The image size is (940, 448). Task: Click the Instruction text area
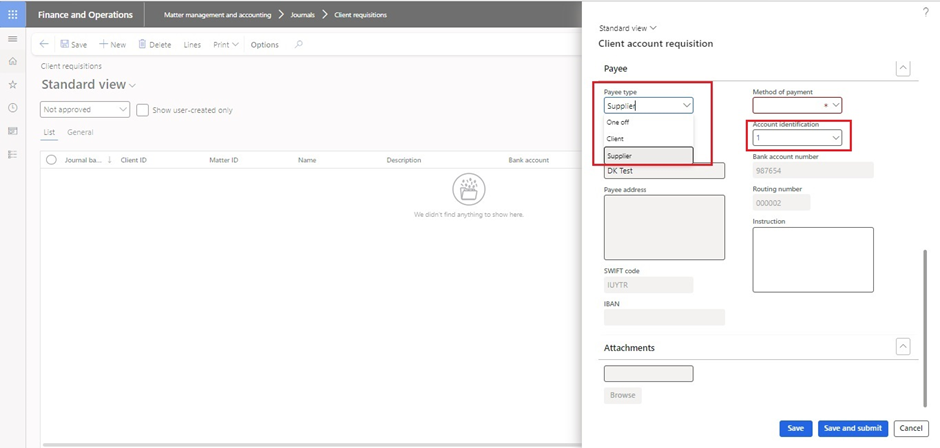pyautogui.click(x=813, y=260)
